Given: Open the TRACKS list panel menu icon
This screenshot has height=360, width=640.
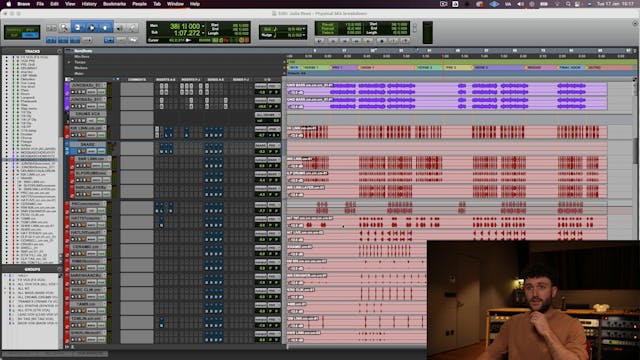Looking at the screenshot, I should coord(60,51).
